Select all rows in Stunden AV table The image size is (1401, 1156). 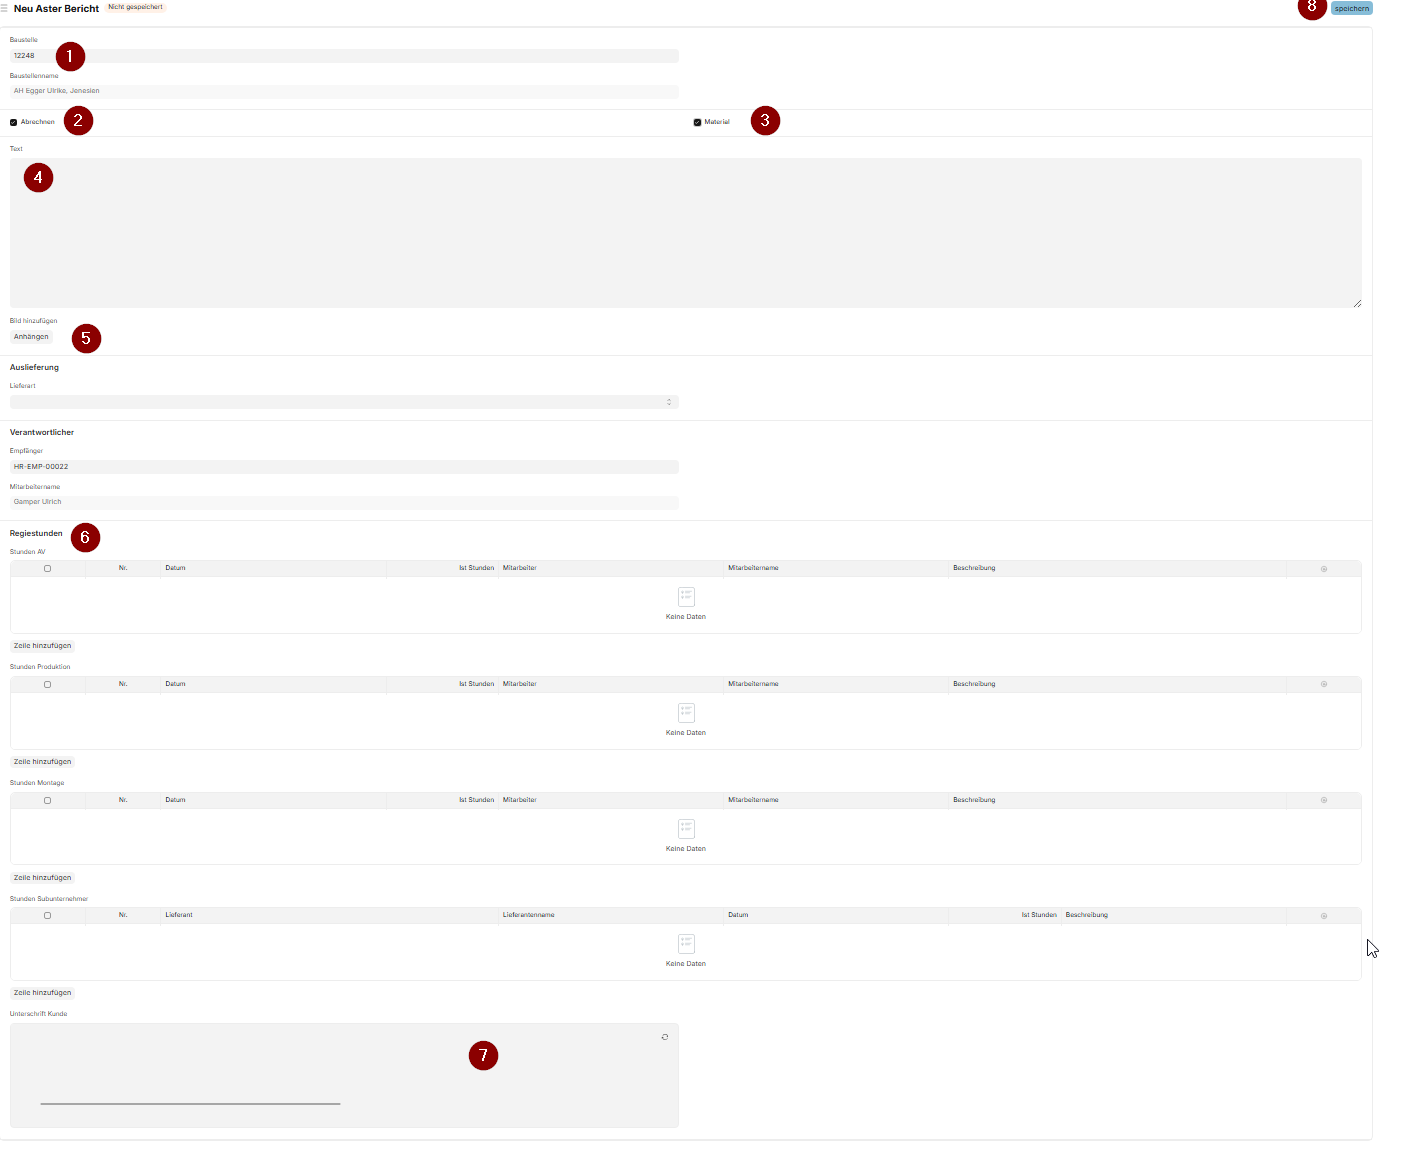pos(47,569)
